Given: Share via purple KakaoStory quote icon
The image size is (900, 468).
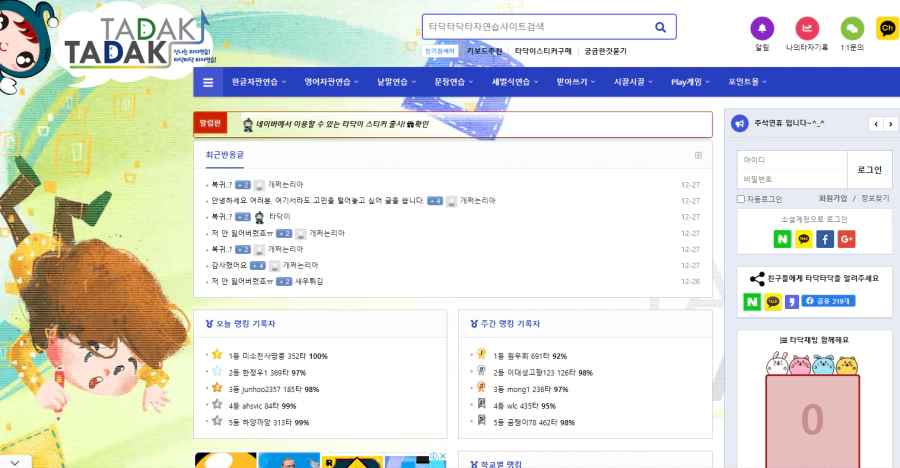Looking at the screenshot, I should point(792,301).
